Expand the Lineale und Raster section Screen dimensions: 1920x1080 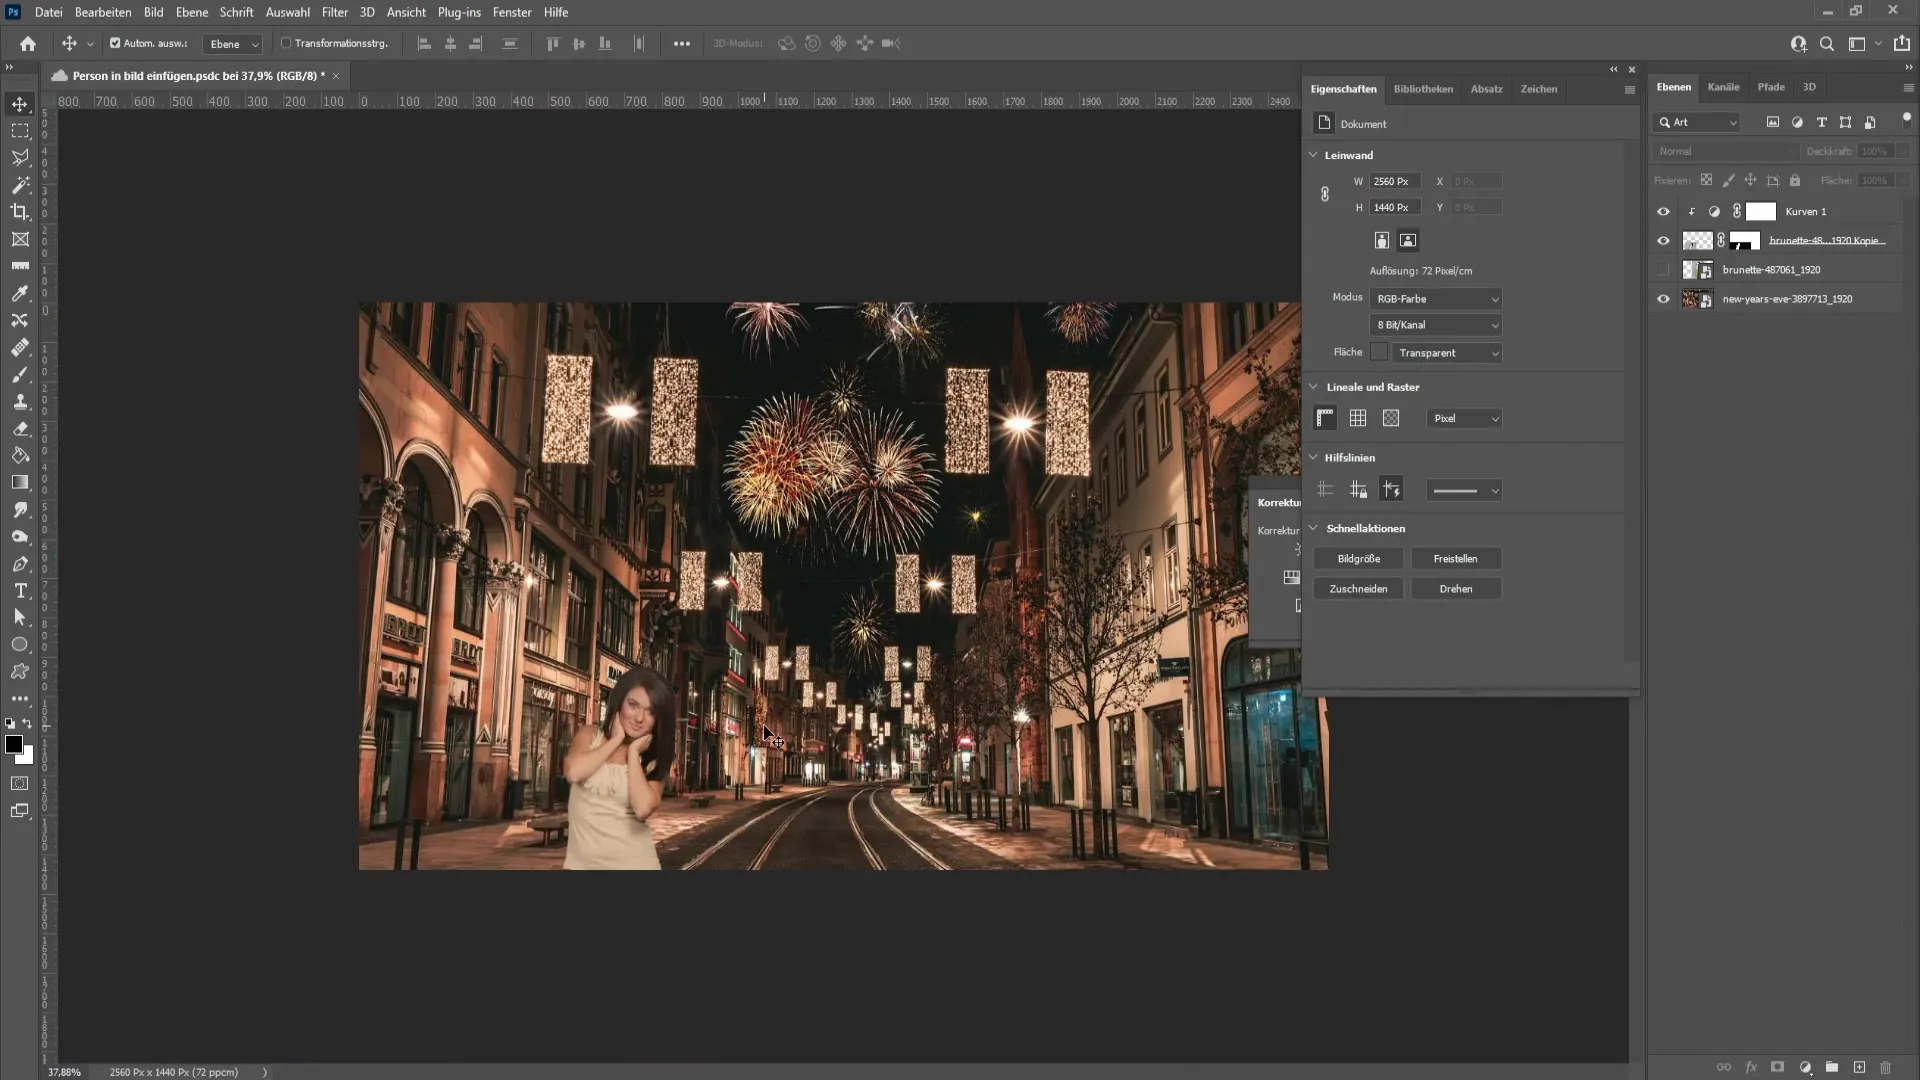coord(1313,386)
